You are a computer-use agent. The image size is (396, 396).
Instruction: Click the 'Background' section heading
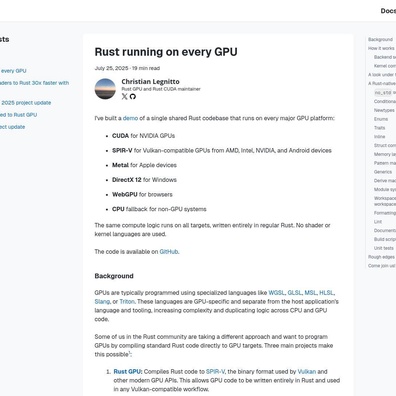click(114, 276)
